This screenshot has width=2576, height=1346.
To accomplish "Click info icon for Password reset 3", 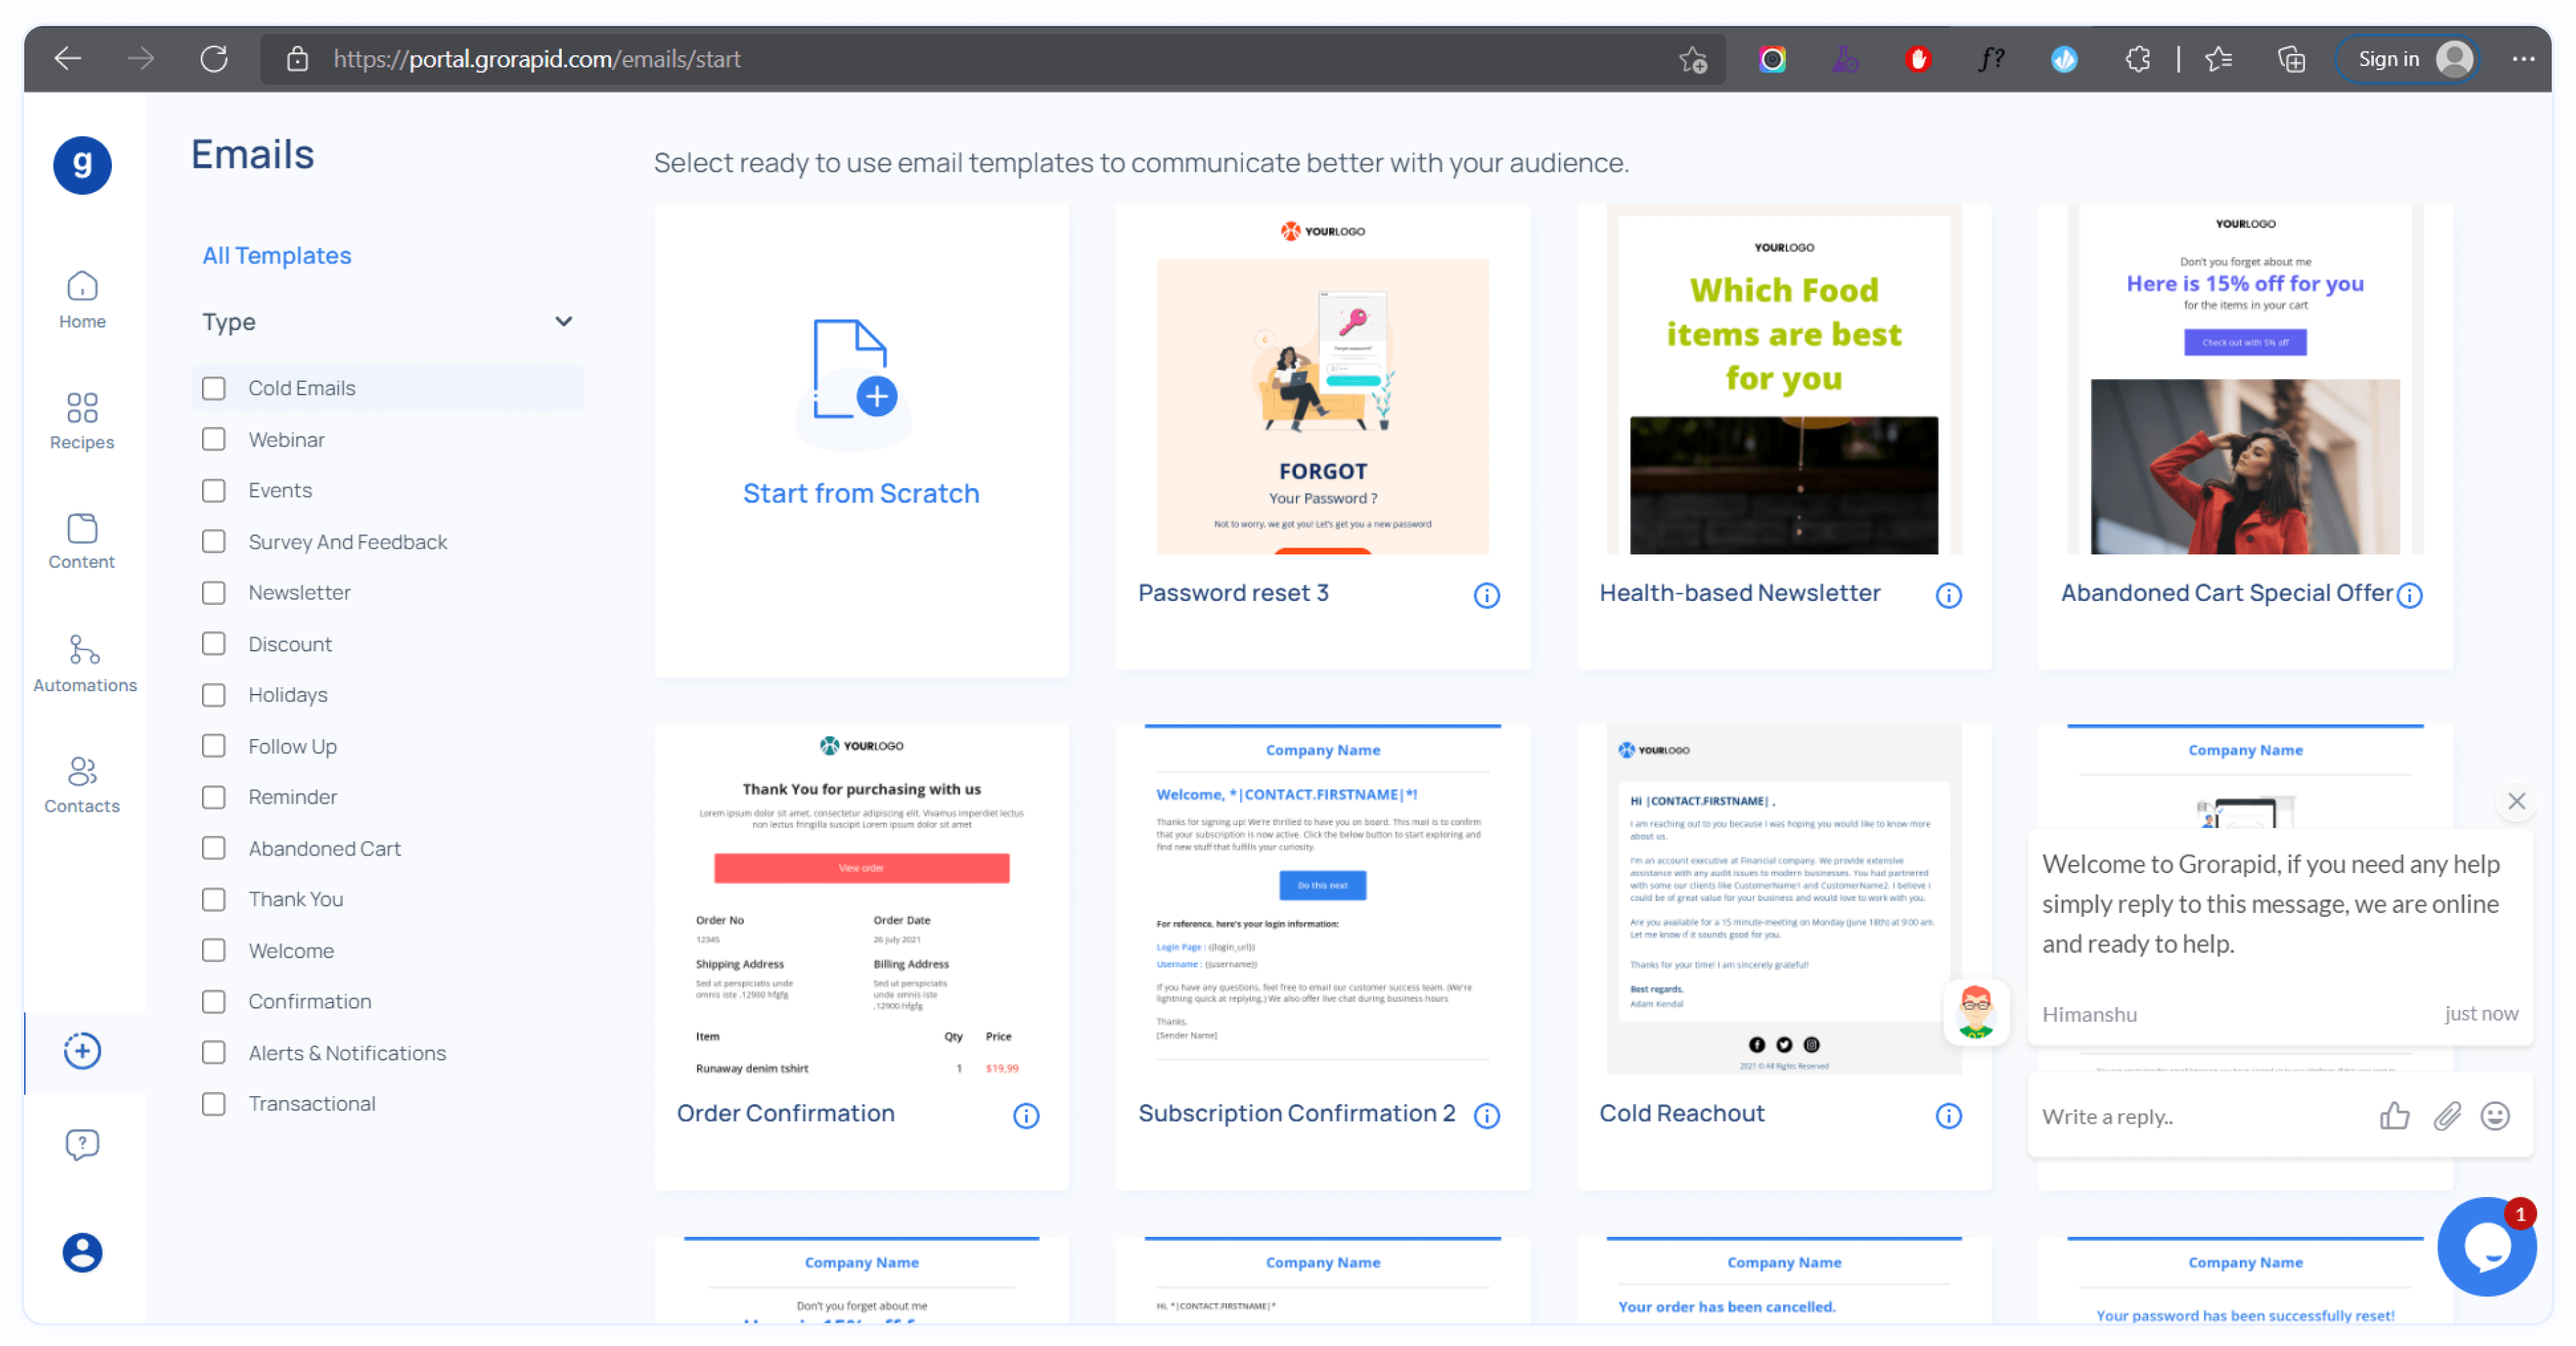I will (1486, 595).
